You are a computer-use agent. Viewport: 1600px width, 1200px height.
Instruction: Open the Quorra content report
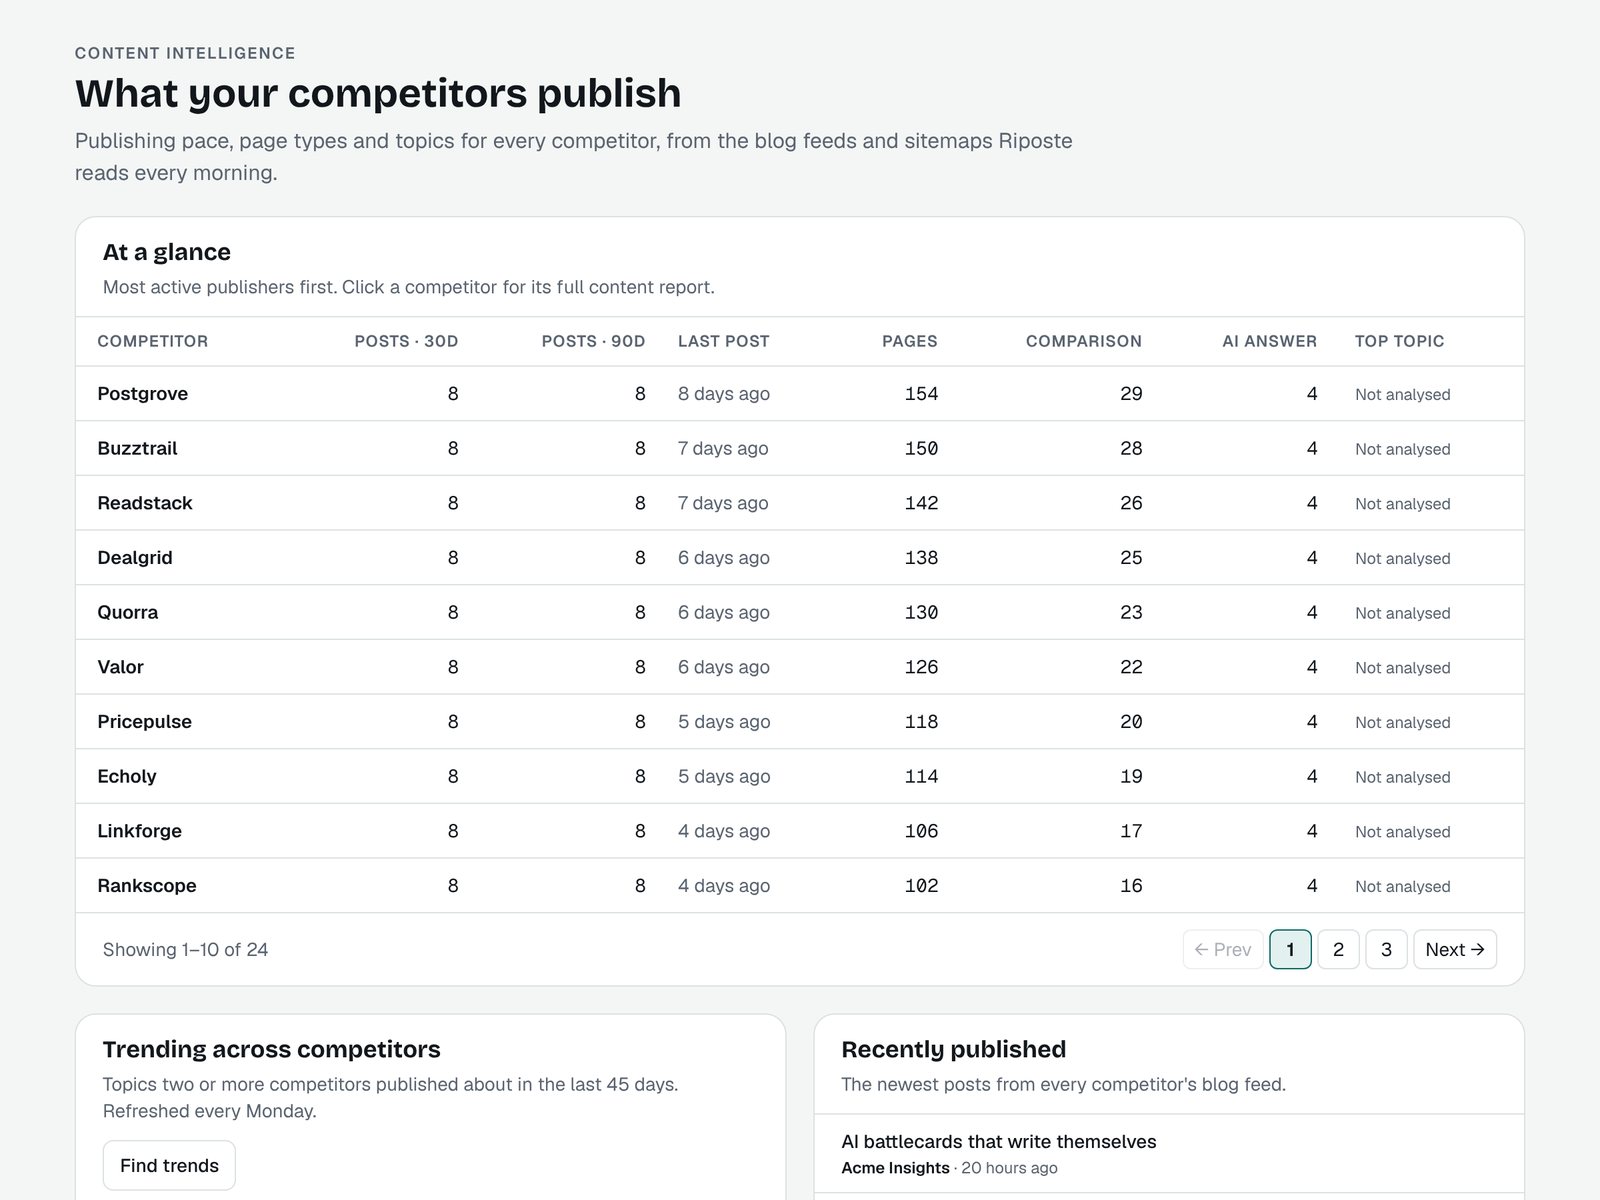128,612
